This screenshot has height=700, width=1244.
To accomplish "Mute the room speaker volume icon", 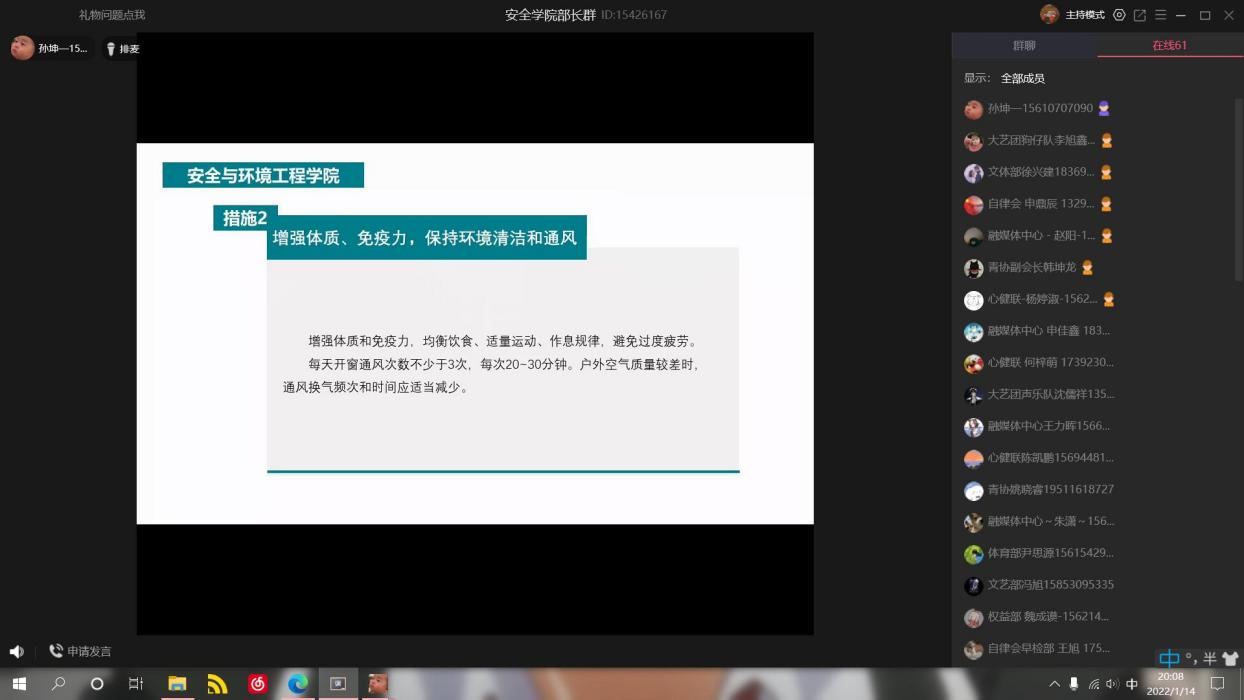I will [x=16, y=652].
